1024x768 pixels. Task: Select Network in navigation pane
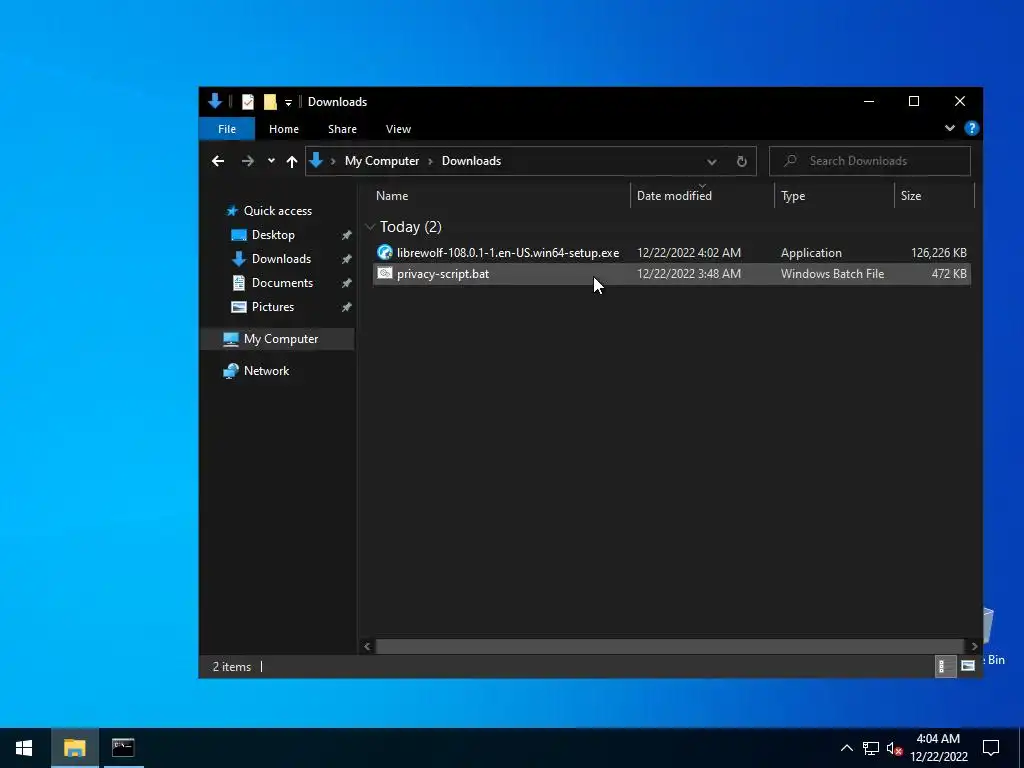pyautogui.click(x=266, y=371)
